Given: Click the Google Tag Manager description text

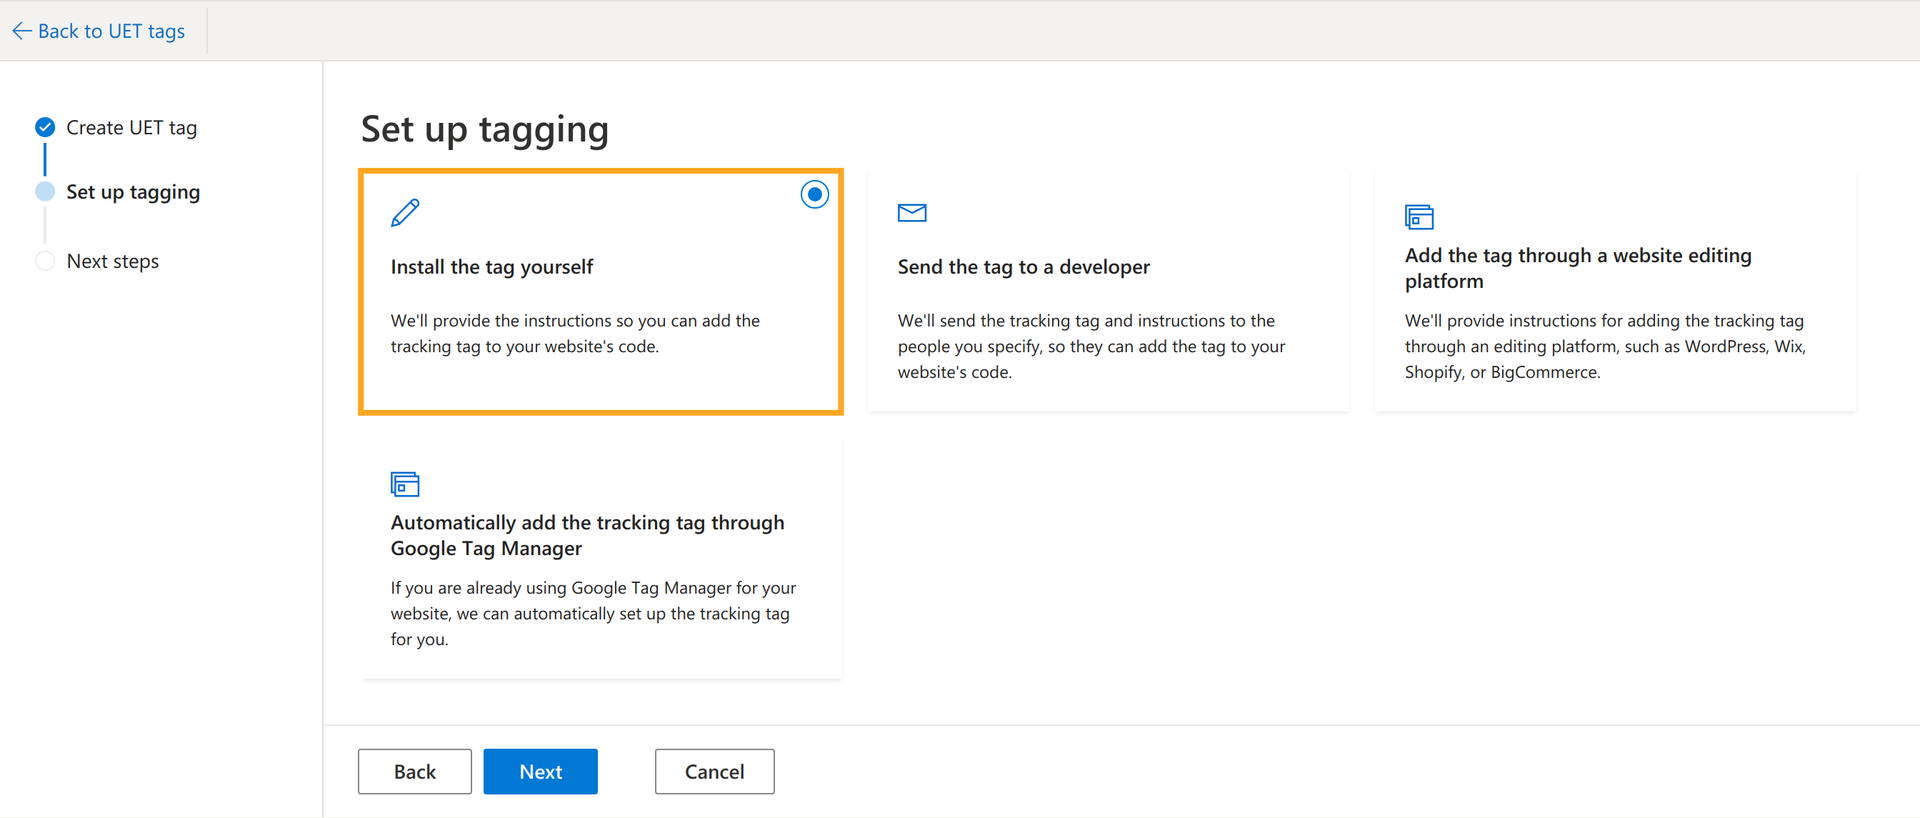Looking at the screenshot, I should 593,613.
